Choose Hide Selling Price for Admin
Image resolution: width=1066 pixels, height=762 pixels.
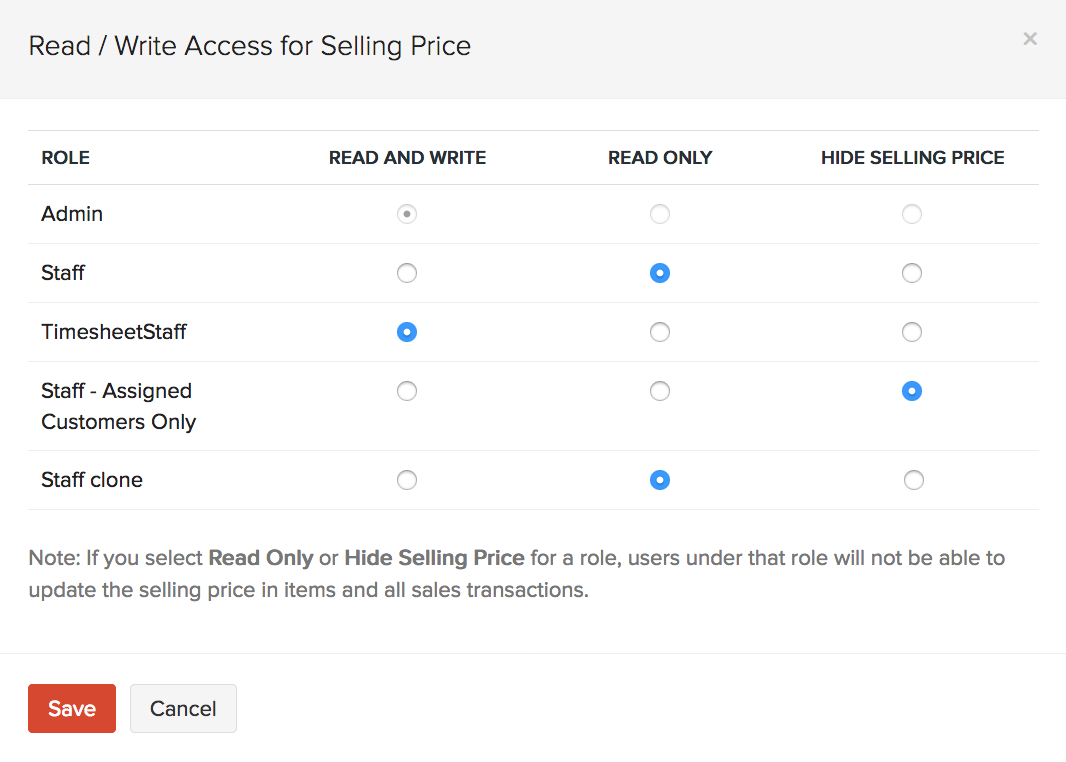(912, 214)
